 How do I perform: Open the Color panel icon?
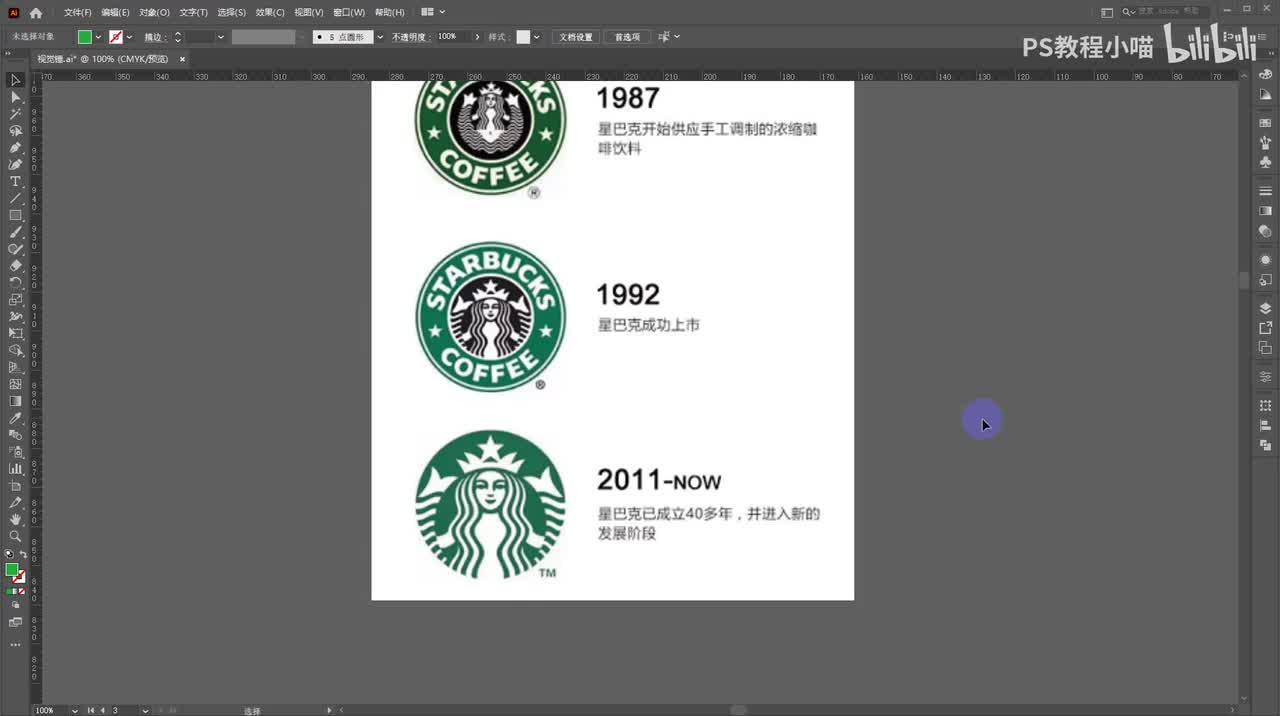[x=1265, y=74]
